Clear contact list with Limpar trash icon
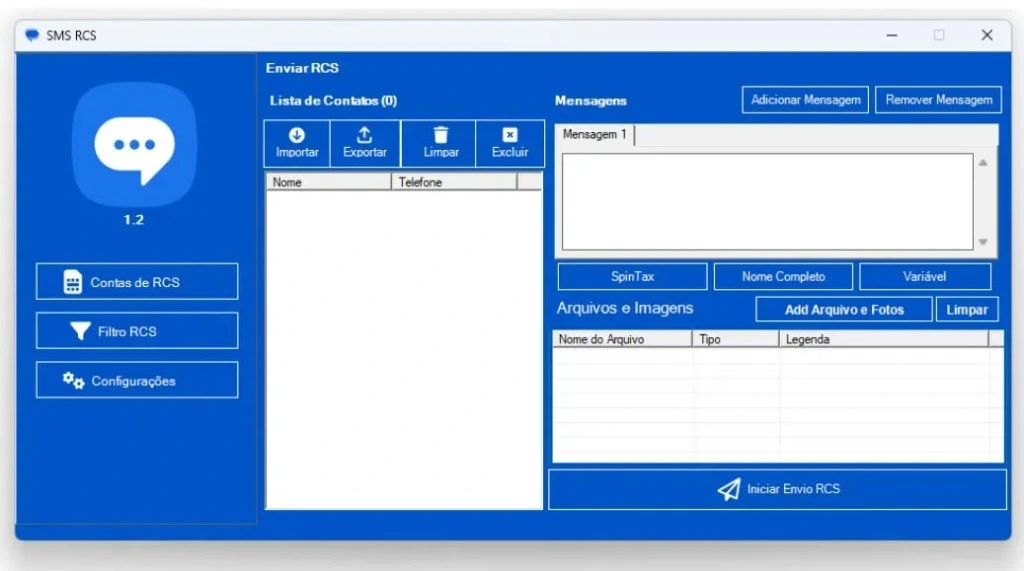This screenshot has width=1024, height=571. [x=438, y=143]
